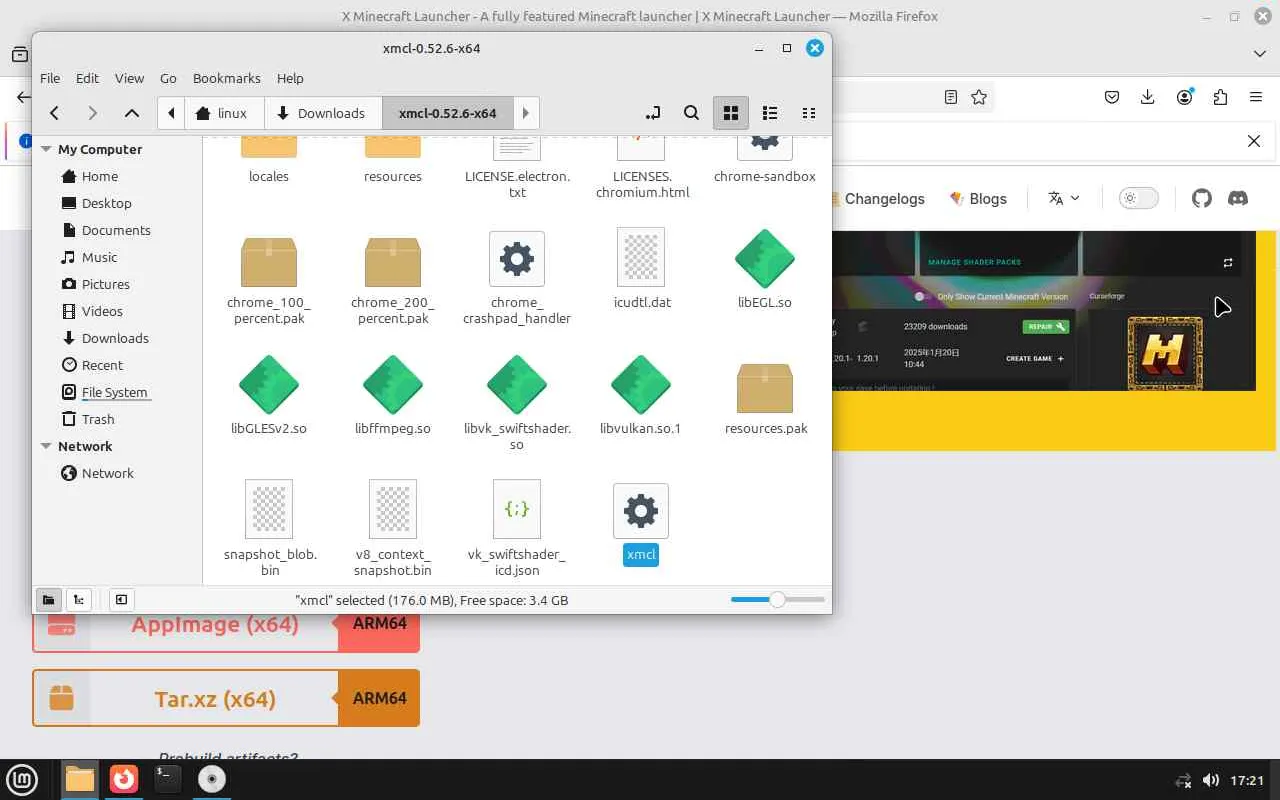Open Home in the sidebar
Screen dimensions: 1280x800
point(100,176)
